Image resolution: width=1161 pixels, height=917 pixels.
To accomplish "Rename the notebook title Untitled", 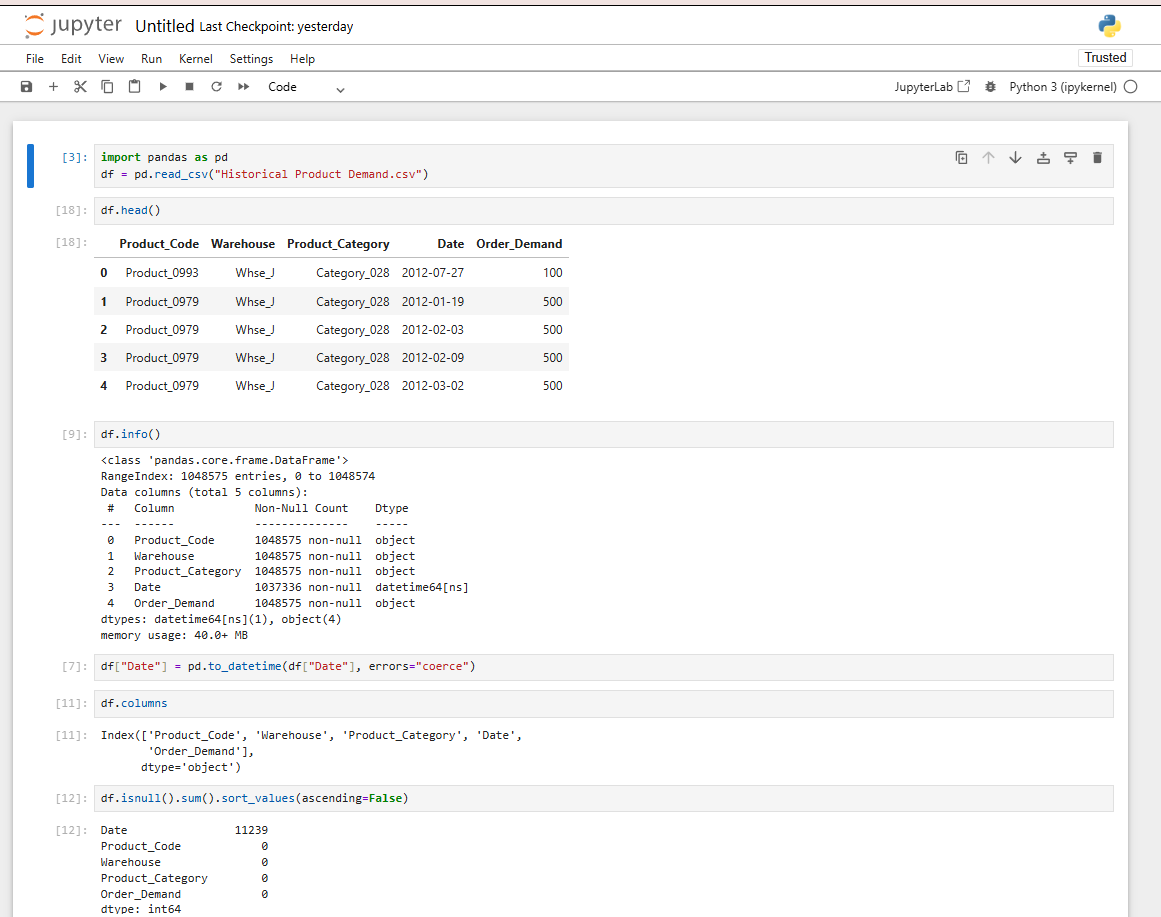I will 164,26.
